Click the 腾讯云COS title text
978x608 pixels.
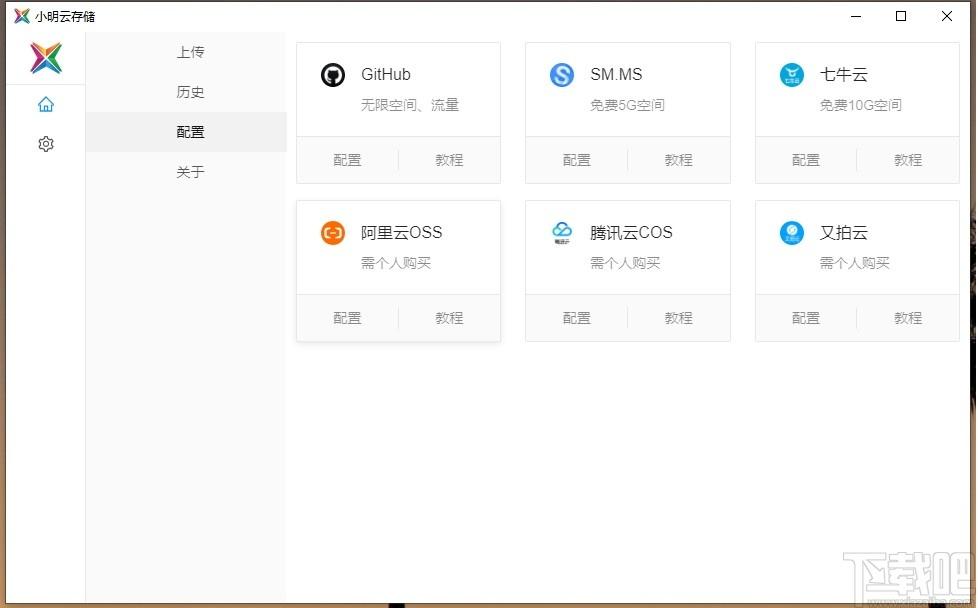click(631, 233)
